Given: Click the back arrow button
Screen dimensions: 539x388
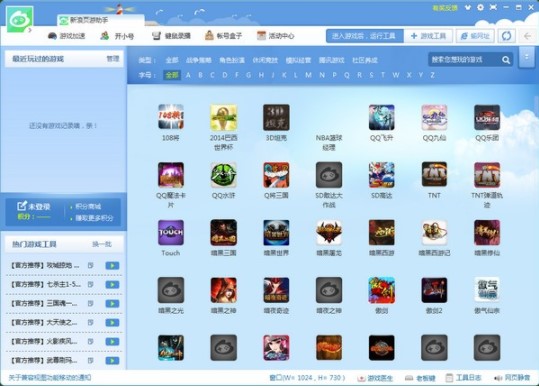Looking at the screenshot, I should [x=527, y=36].
